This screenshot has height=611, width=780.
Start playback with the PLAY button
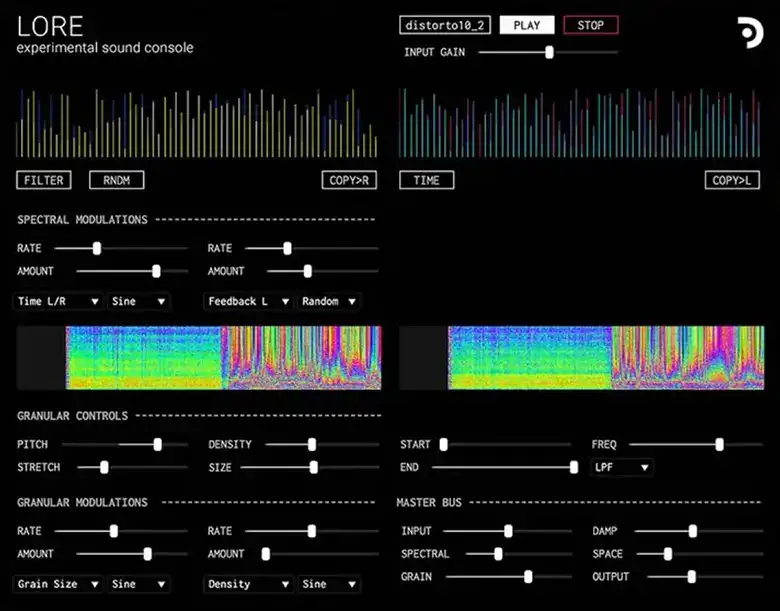coord(527,25)
